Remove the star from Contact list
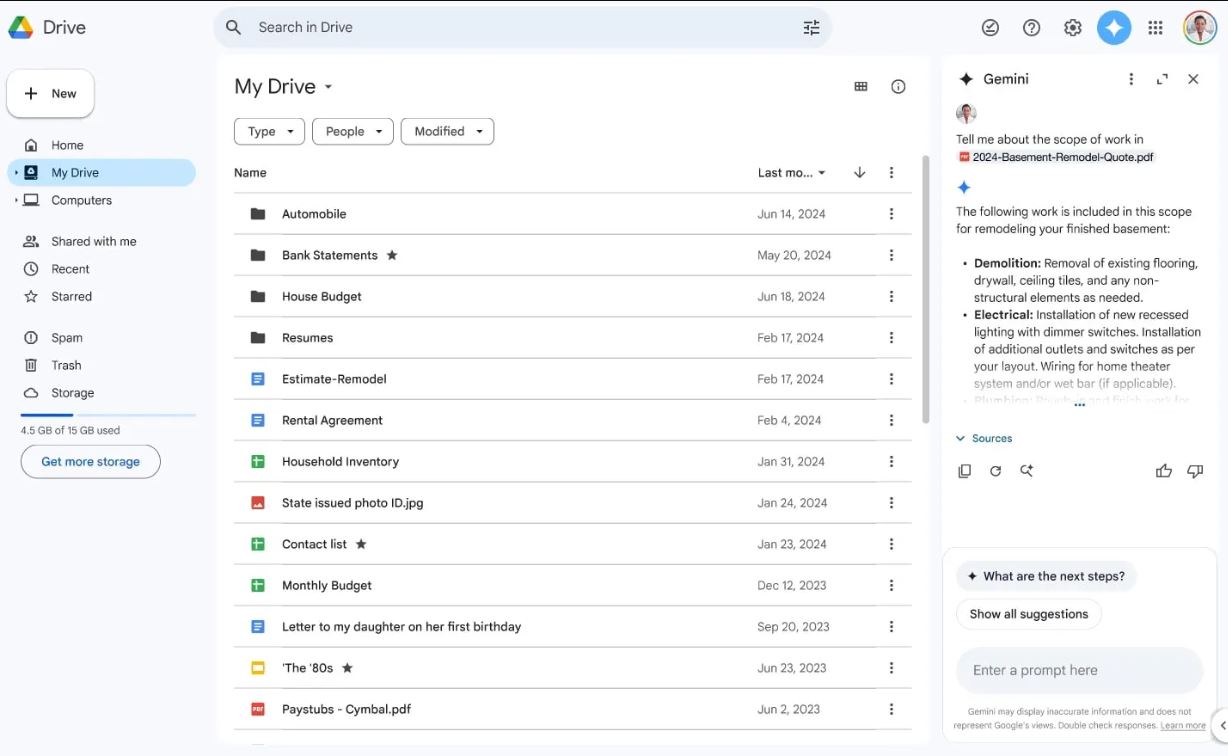1228x756 pixels. (x=360, y=544)
